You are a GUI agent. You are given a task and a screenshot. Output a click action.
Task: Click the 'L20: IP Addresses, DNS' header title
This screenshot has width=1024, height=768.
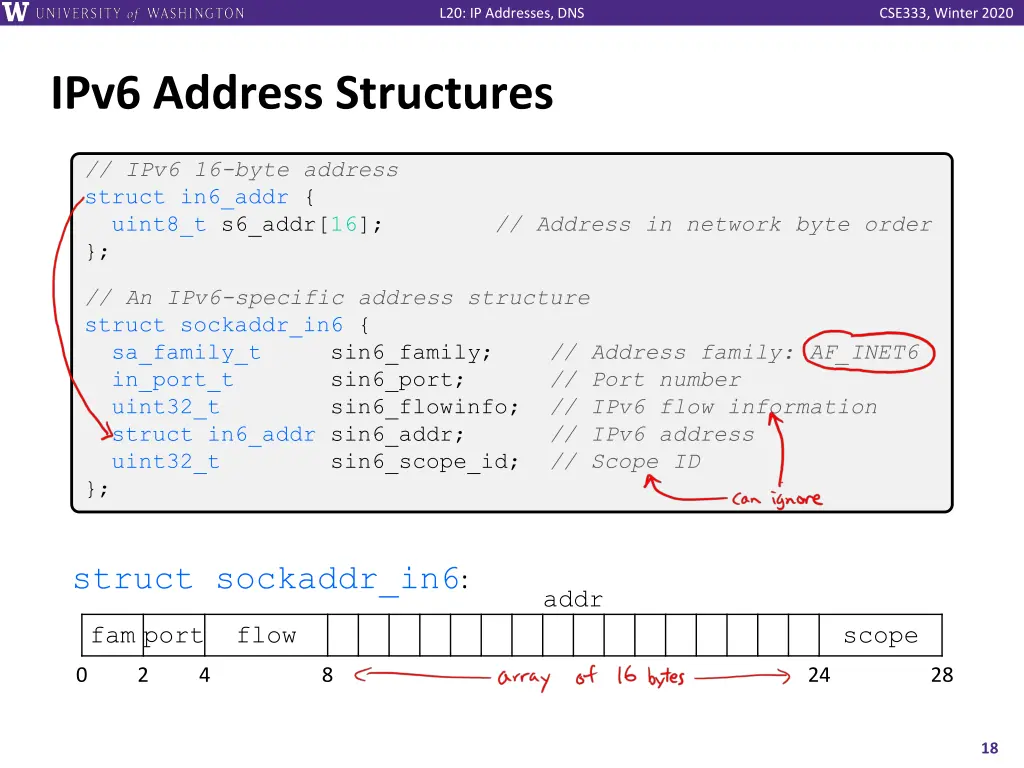[x=511, y=13]
